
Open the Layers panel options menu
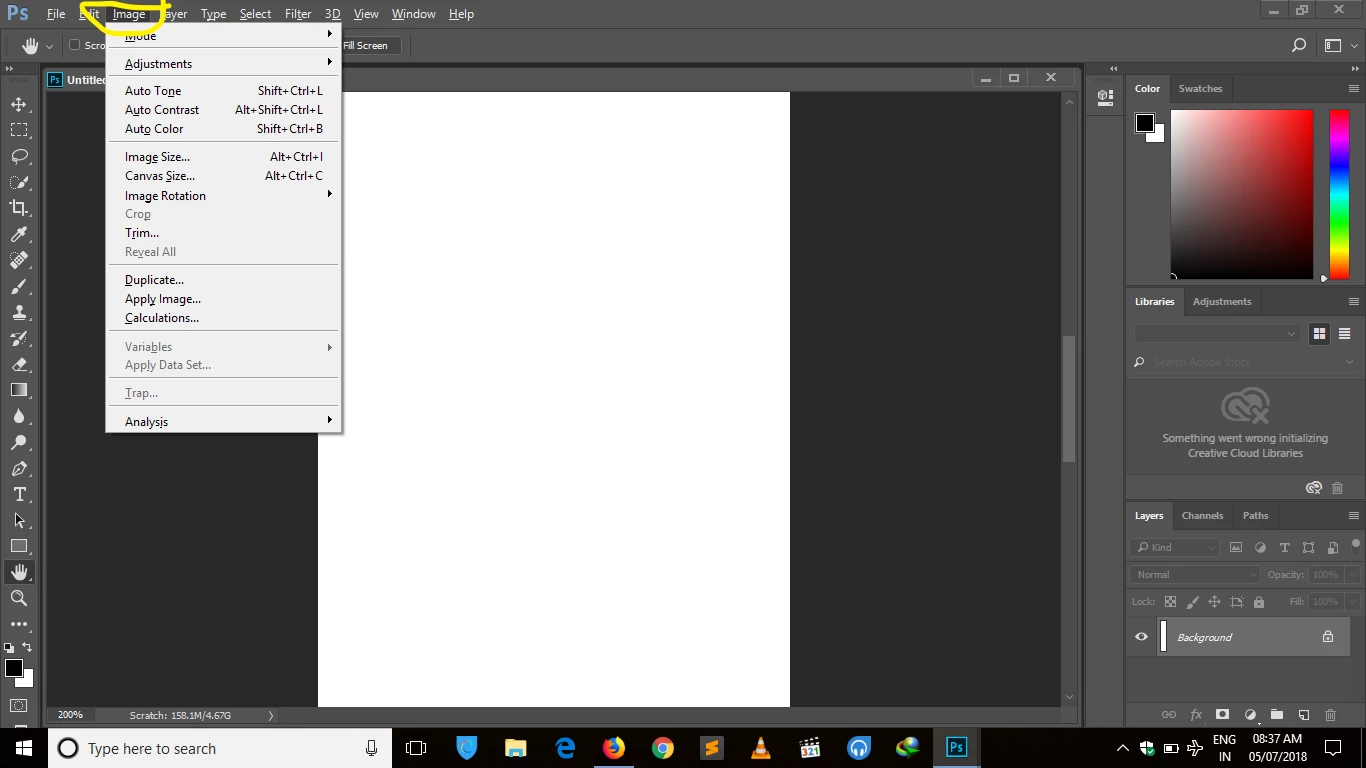[1354, 516]
